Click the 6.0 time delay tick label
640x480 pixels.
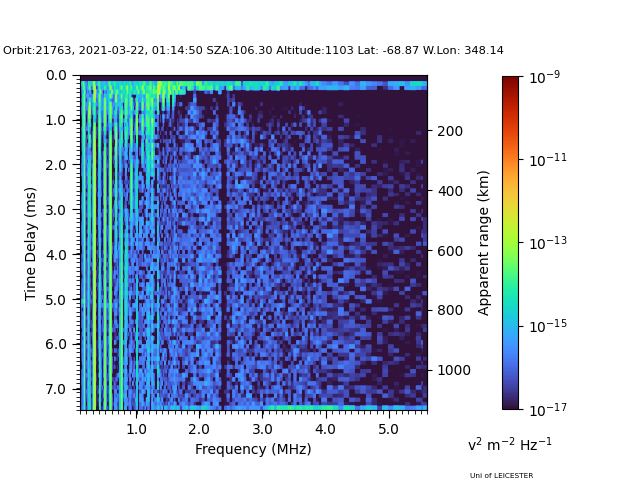(56, 344)
